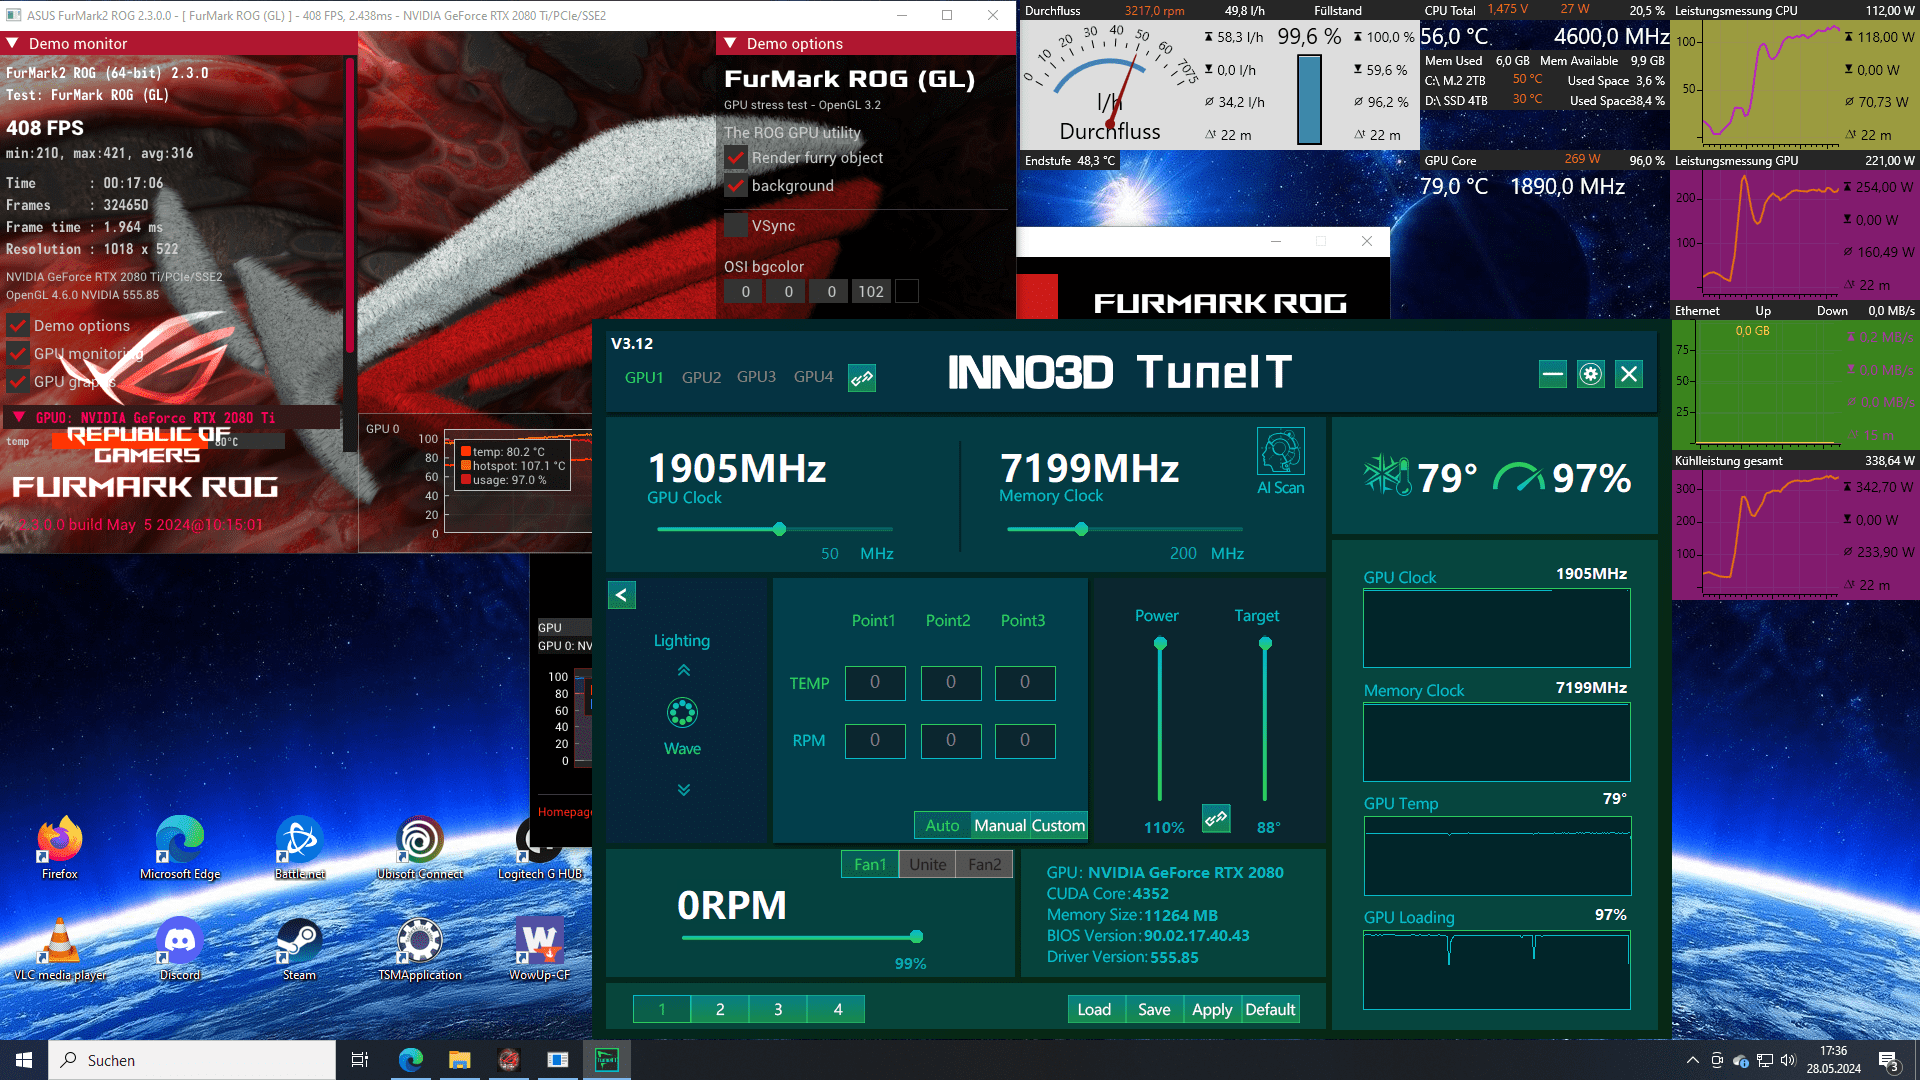Open Steam desktop shortcut

tap(299, 950)
